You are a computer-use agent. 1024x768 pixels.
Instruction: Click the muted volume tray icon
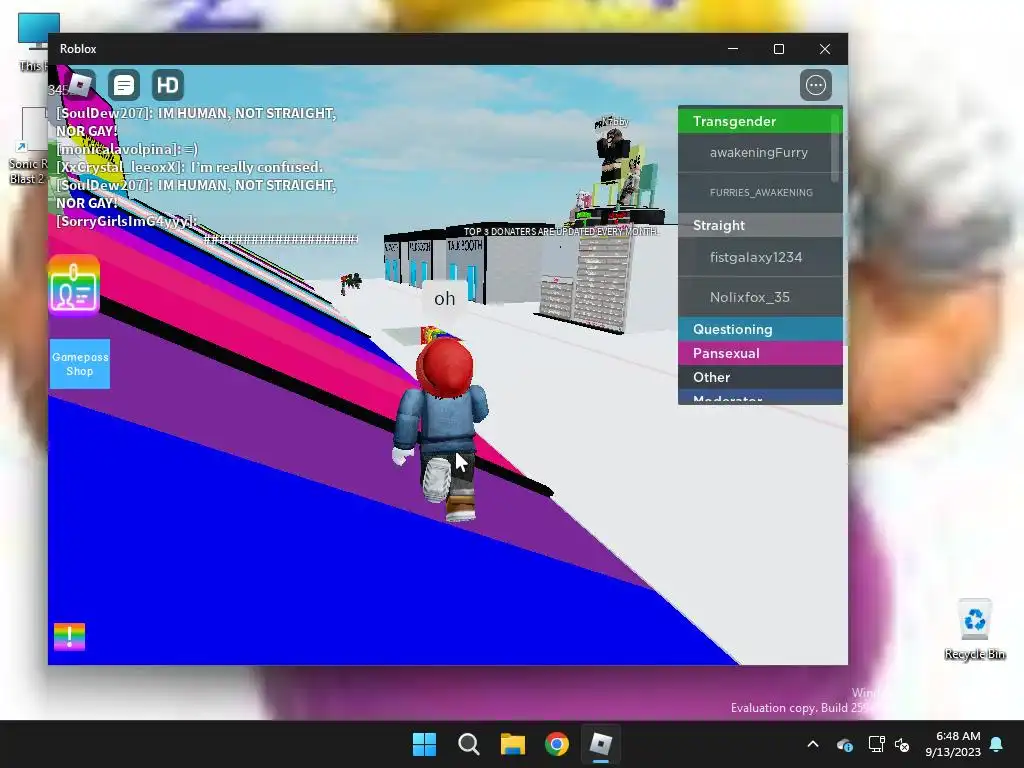coord(903,744)
